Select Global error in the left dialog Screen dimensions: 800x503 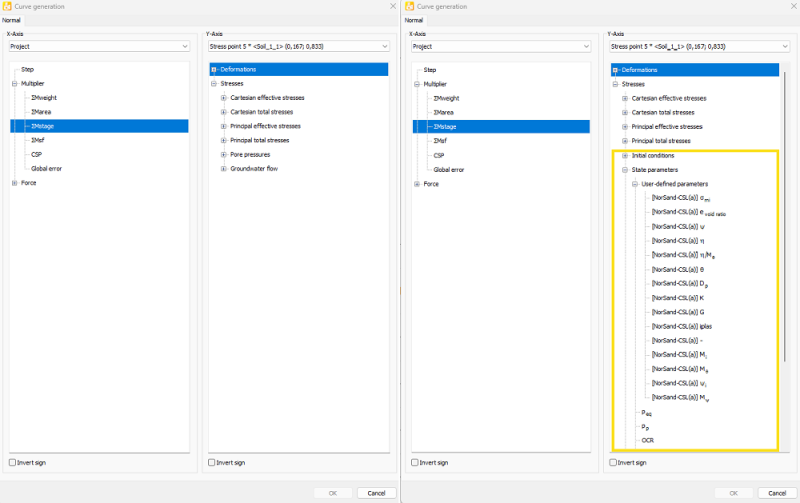tap(47, 169)
